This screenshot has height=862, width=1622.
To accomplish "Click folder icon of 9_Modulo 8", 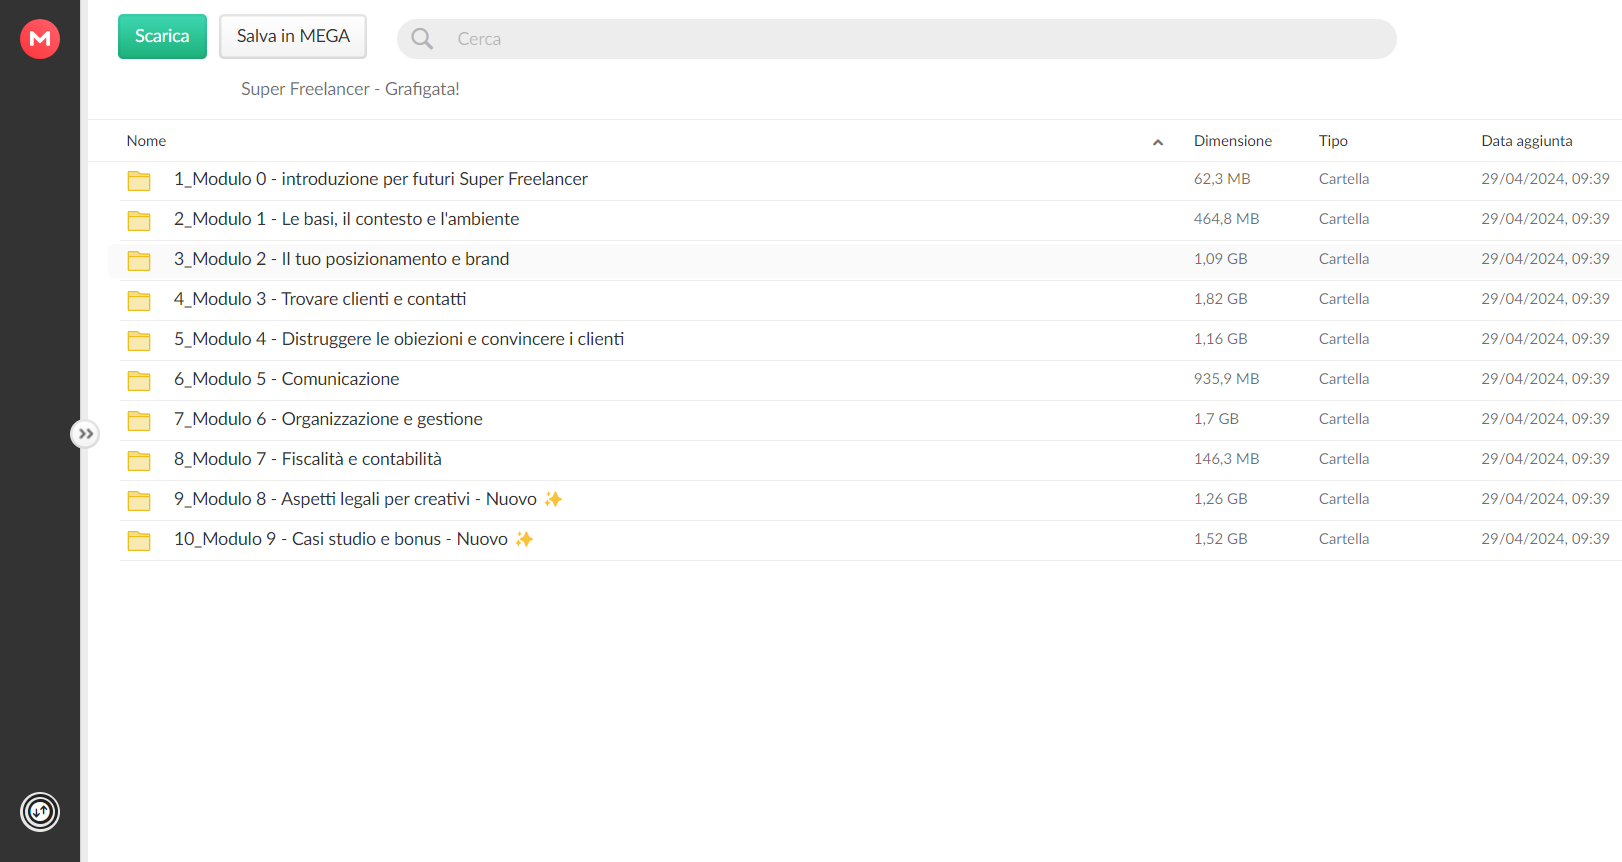I will coord(139,500).
